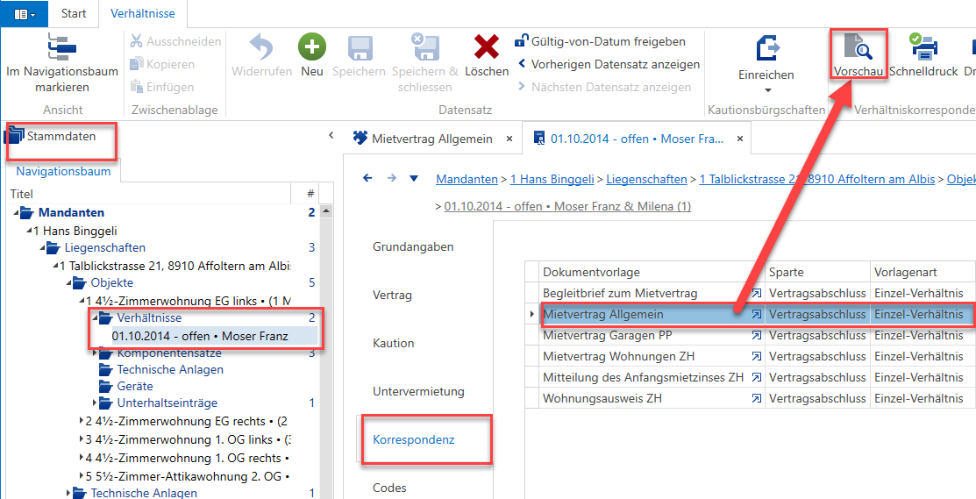This screenshot has height=499, width=976.
Task: Click the Ausschneiden scissors icon
Action: pos(136,42)
